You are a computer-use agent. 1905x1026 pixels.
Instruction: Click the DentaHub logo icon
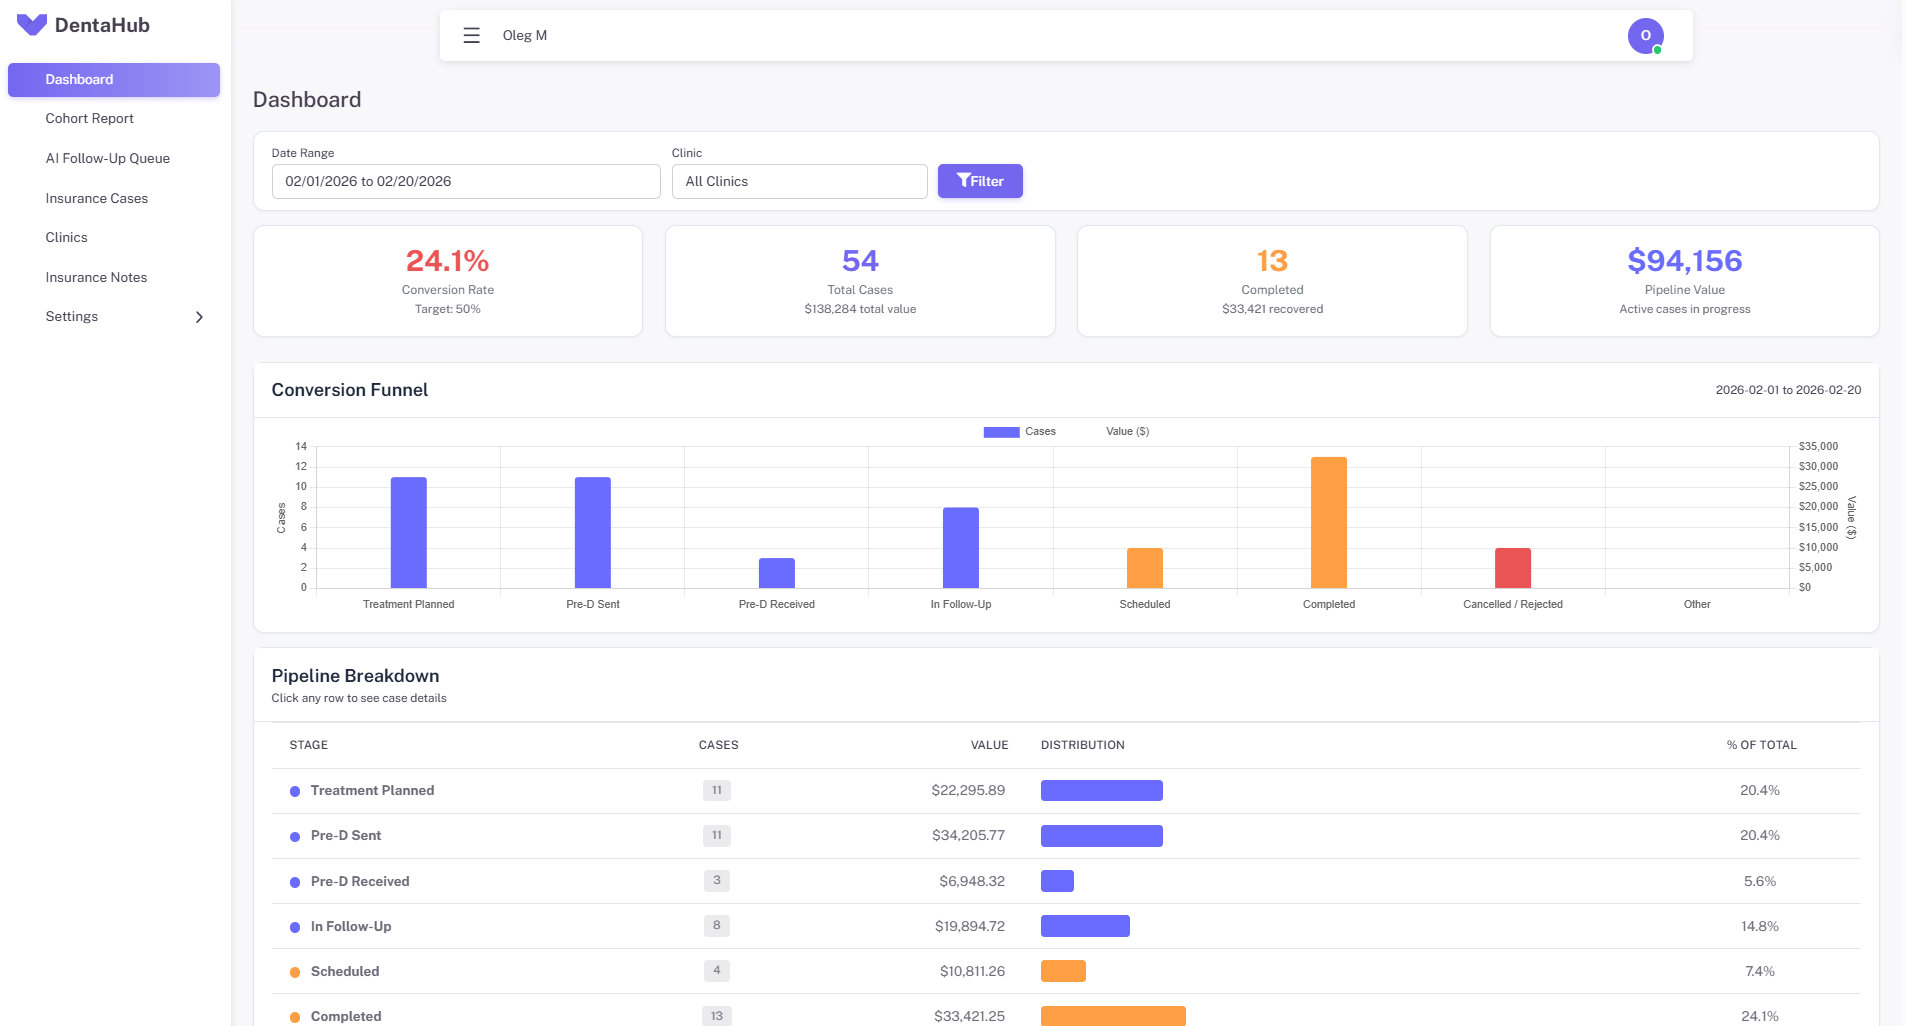[x=32, y=24]
